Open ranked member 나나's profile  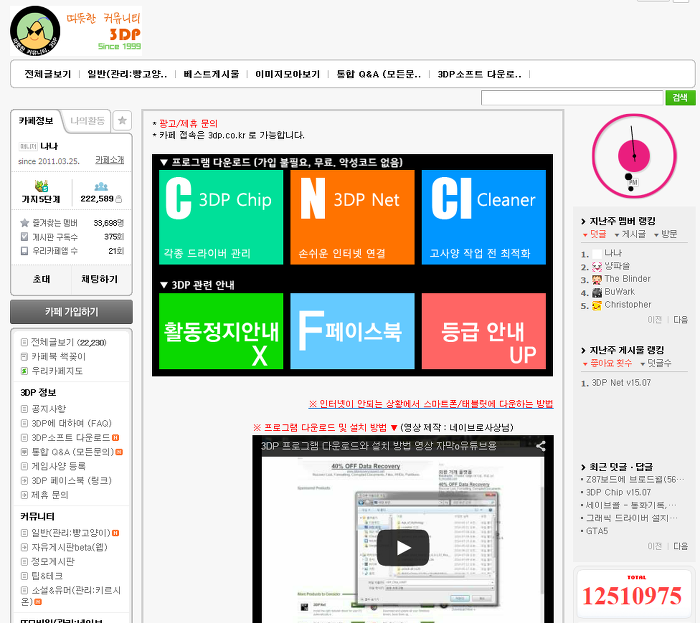tap(612, 253)
